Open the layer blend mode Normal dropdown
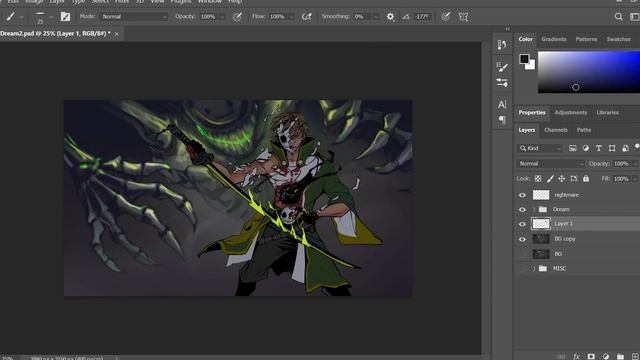The width and height of the screenshot is (640, 360). 550,164
